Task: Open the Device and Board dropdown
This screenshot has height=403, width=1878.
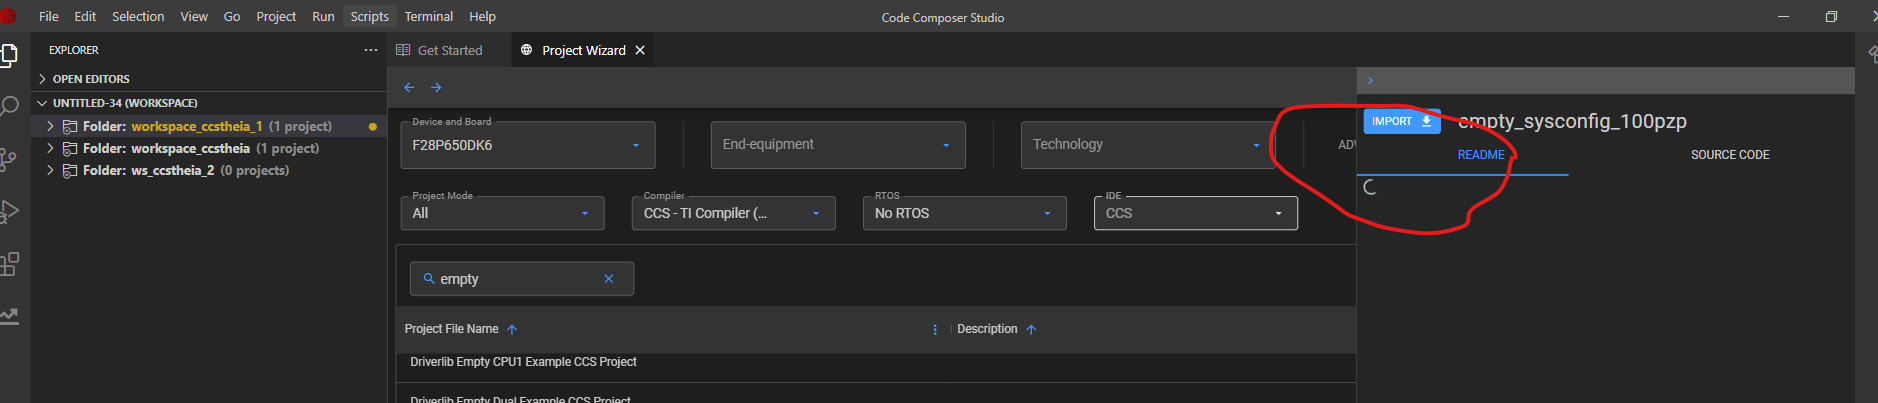Action: coord(528,145)
